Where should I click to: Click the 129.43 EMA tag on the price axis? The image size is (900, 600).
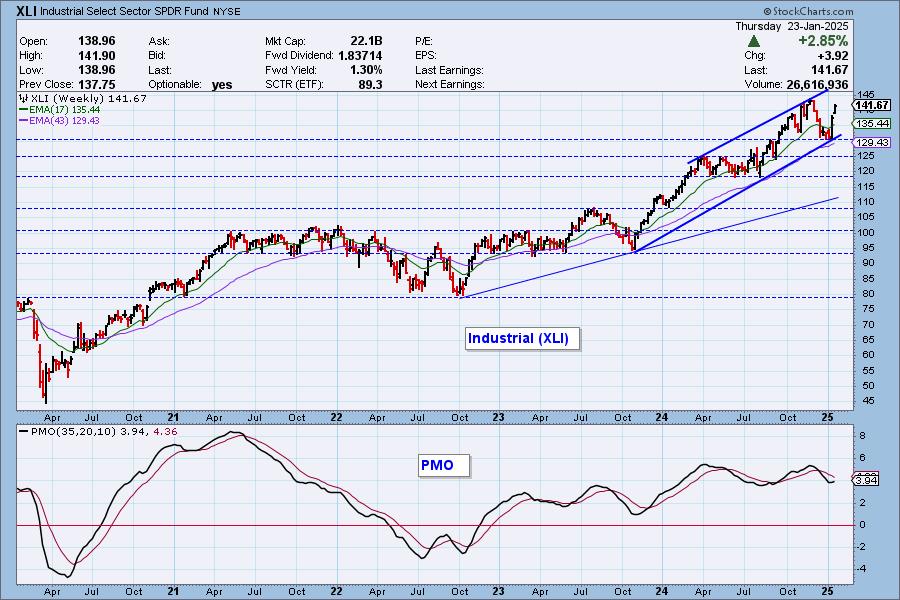[872, 142]
